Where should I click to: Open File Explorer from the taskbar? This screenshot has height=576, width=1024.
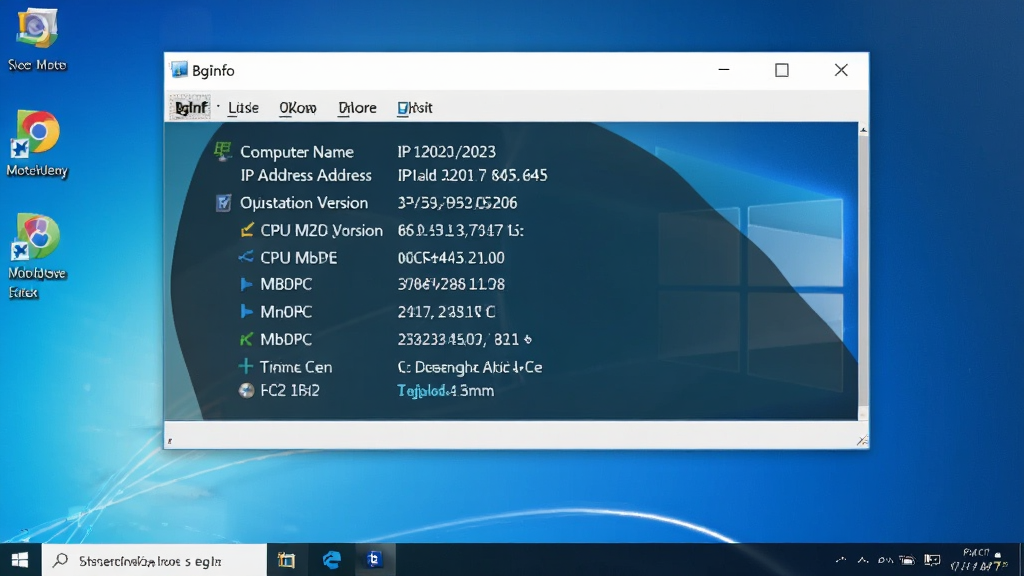(x=286, y=560)
